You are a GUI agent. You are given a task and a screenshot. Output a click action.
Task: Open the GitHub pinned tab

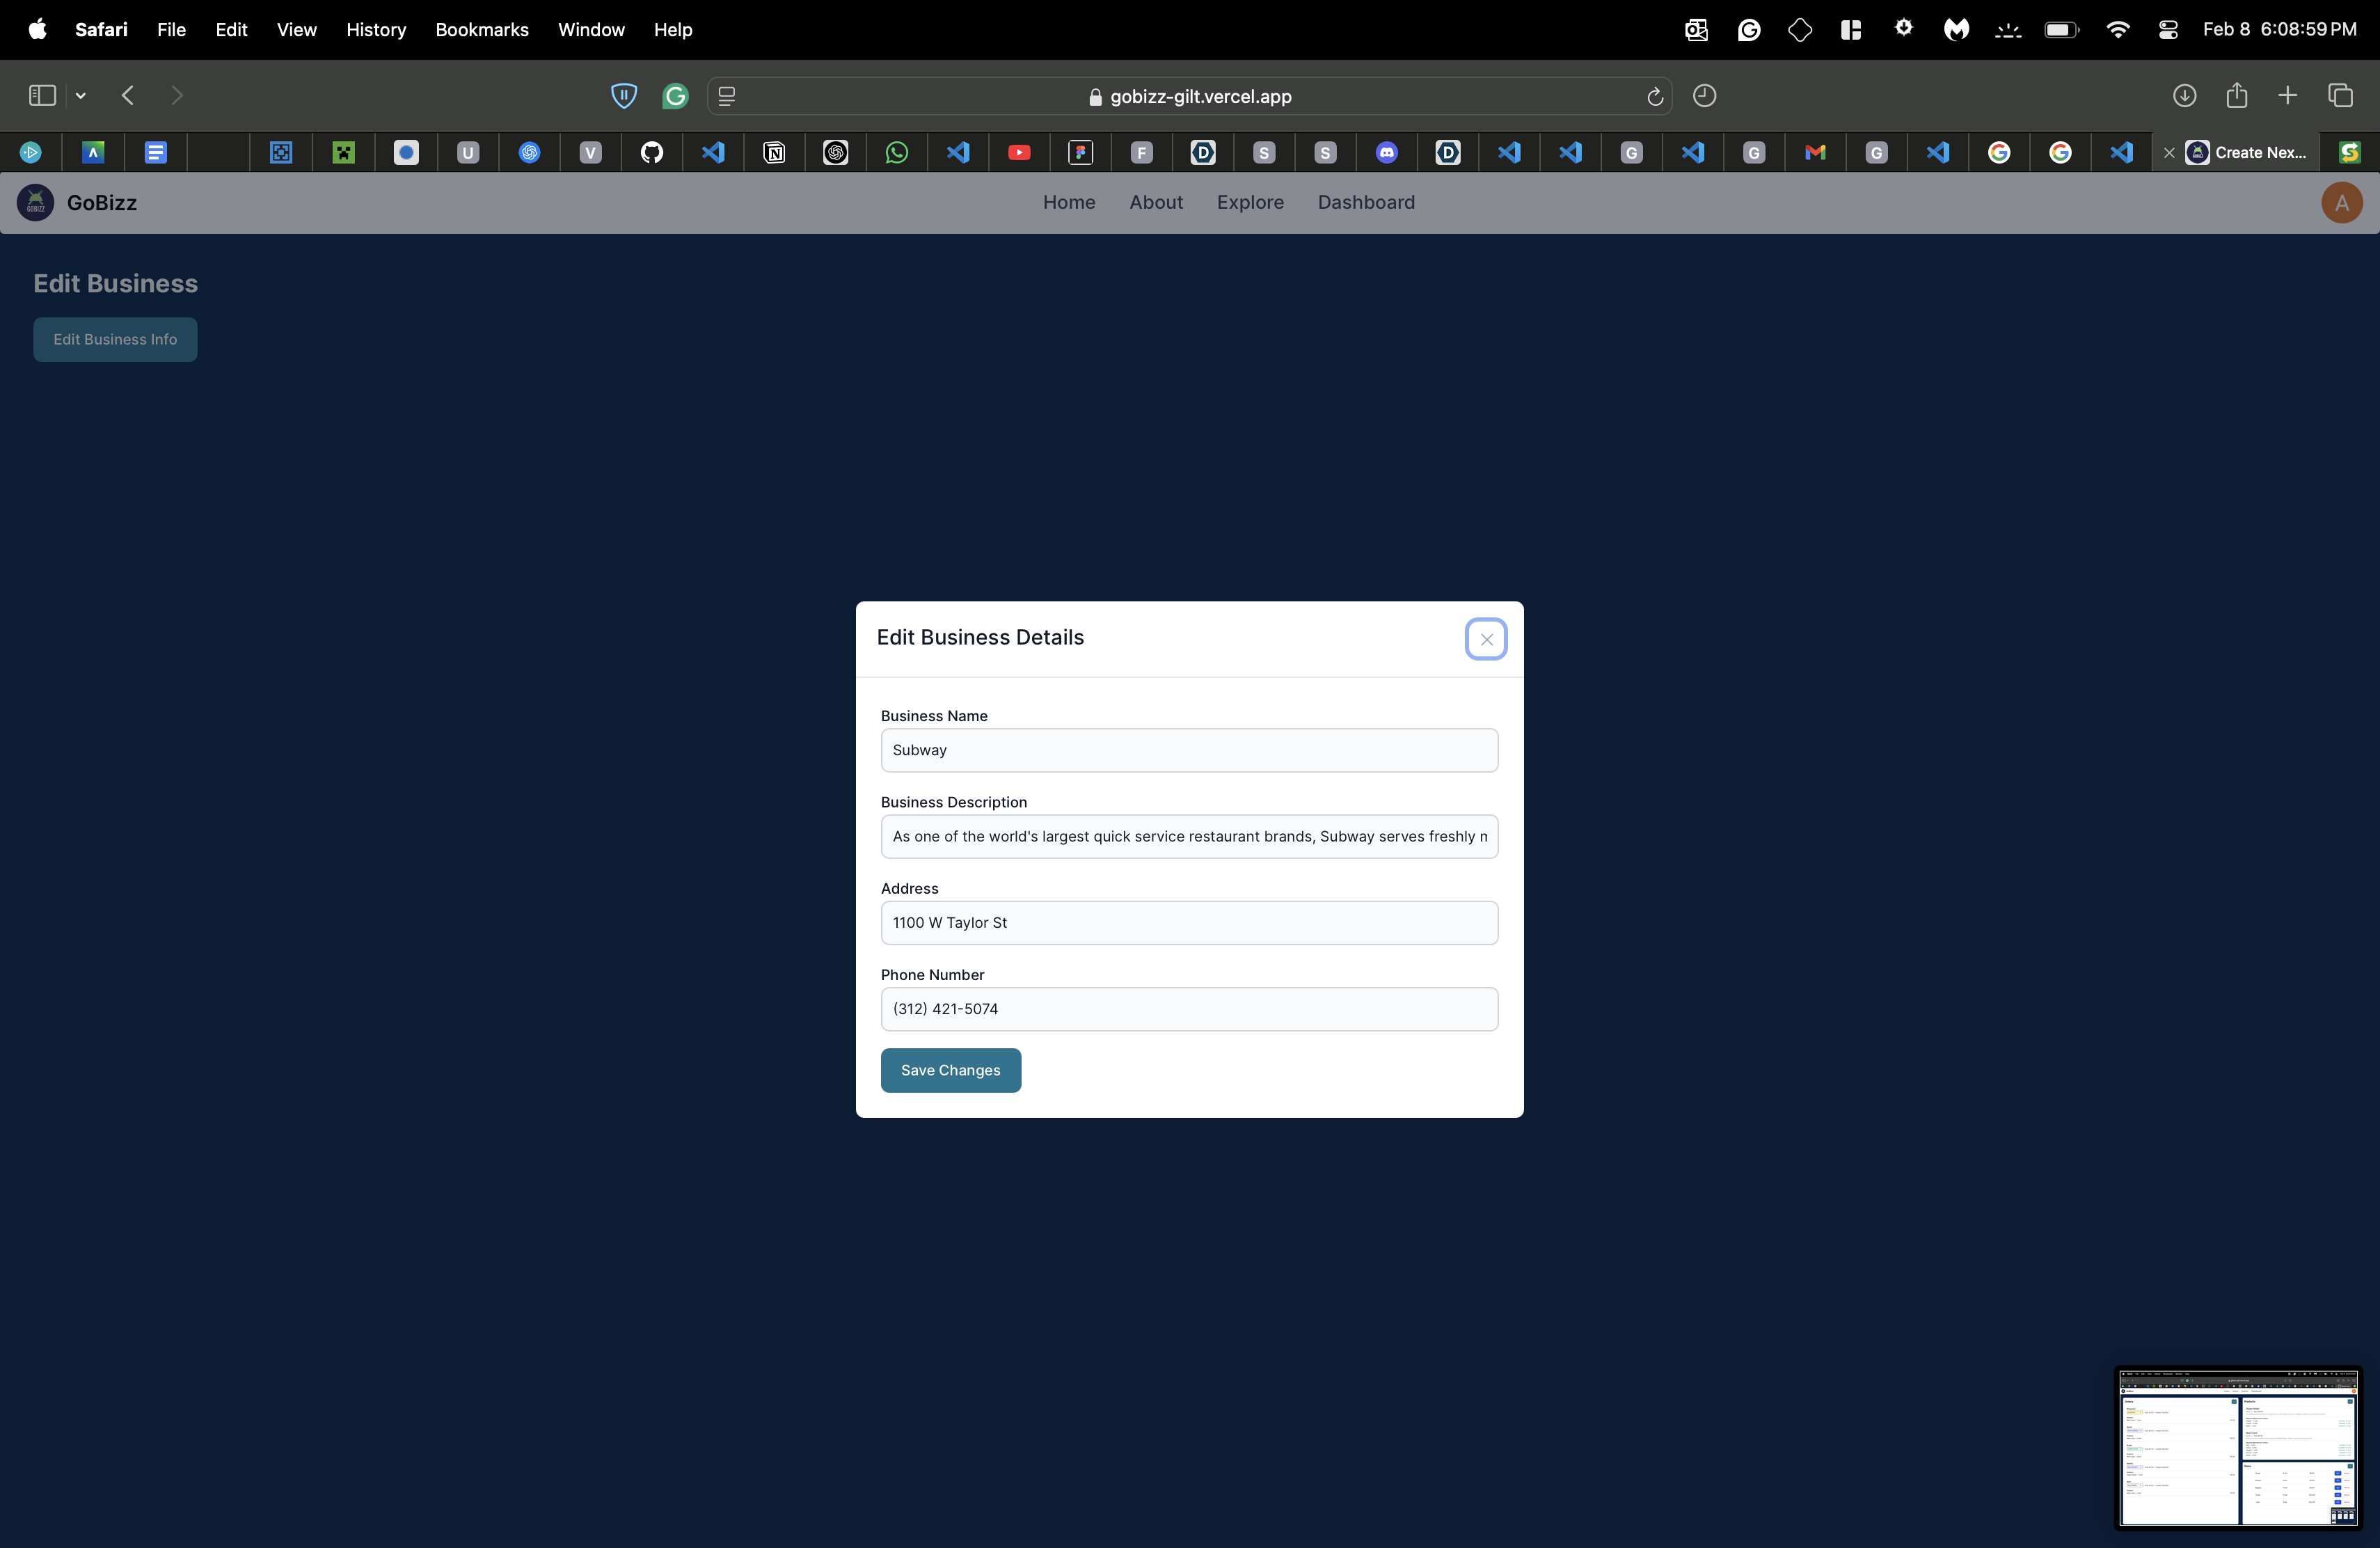[652, 153]
